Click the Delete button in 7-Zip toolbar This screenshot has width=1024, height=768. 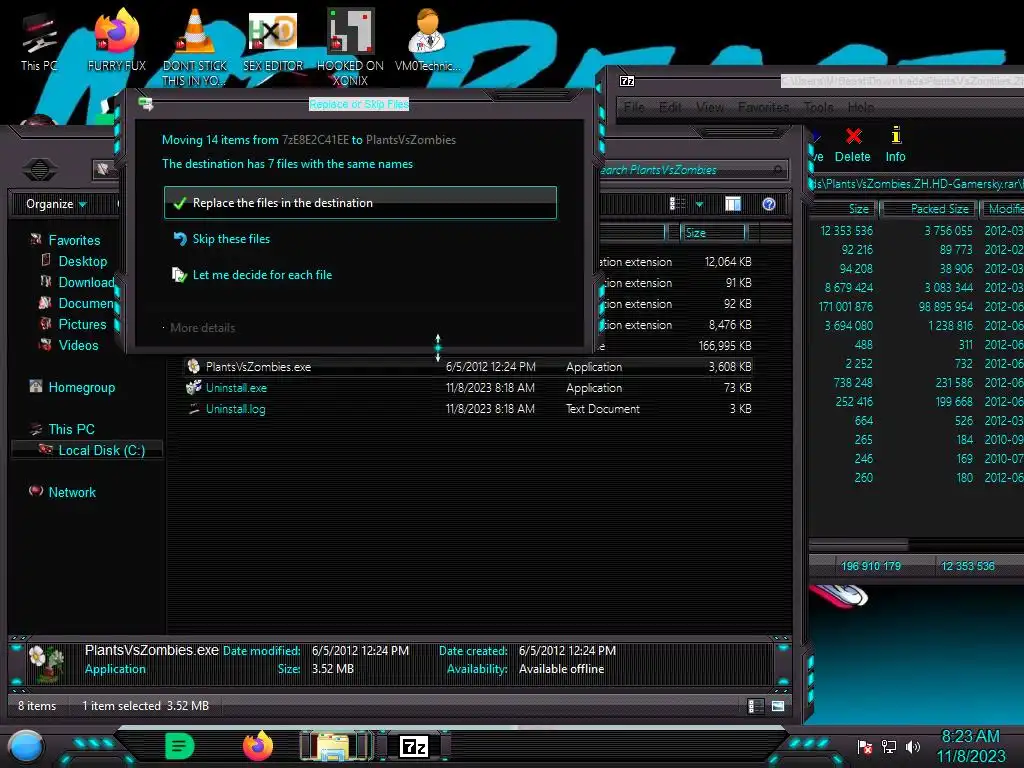pos(853,145)
